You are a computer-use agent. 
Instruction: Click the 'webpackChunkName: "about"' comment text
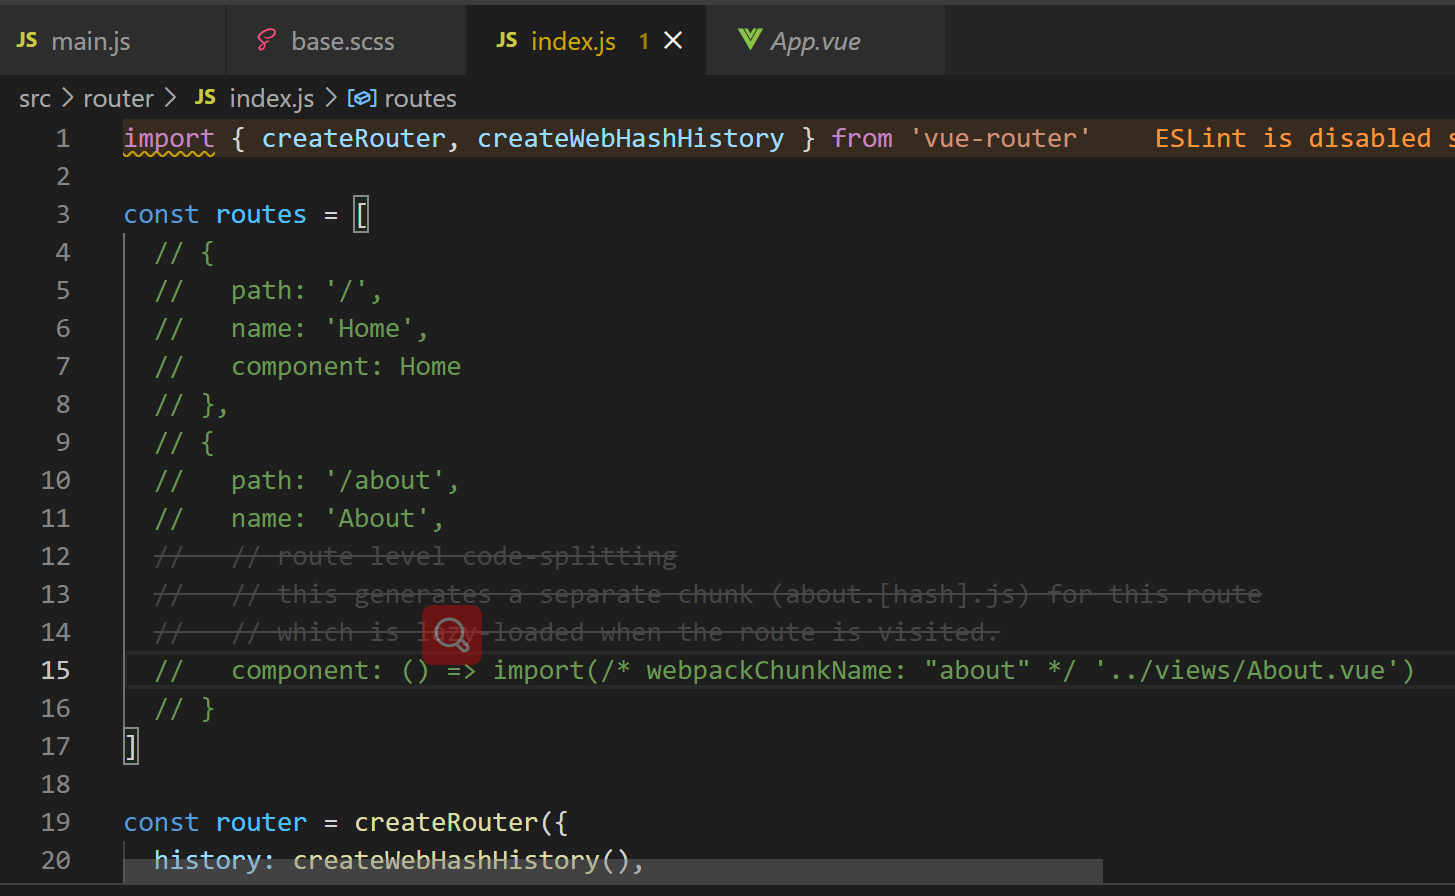[838, 670]
